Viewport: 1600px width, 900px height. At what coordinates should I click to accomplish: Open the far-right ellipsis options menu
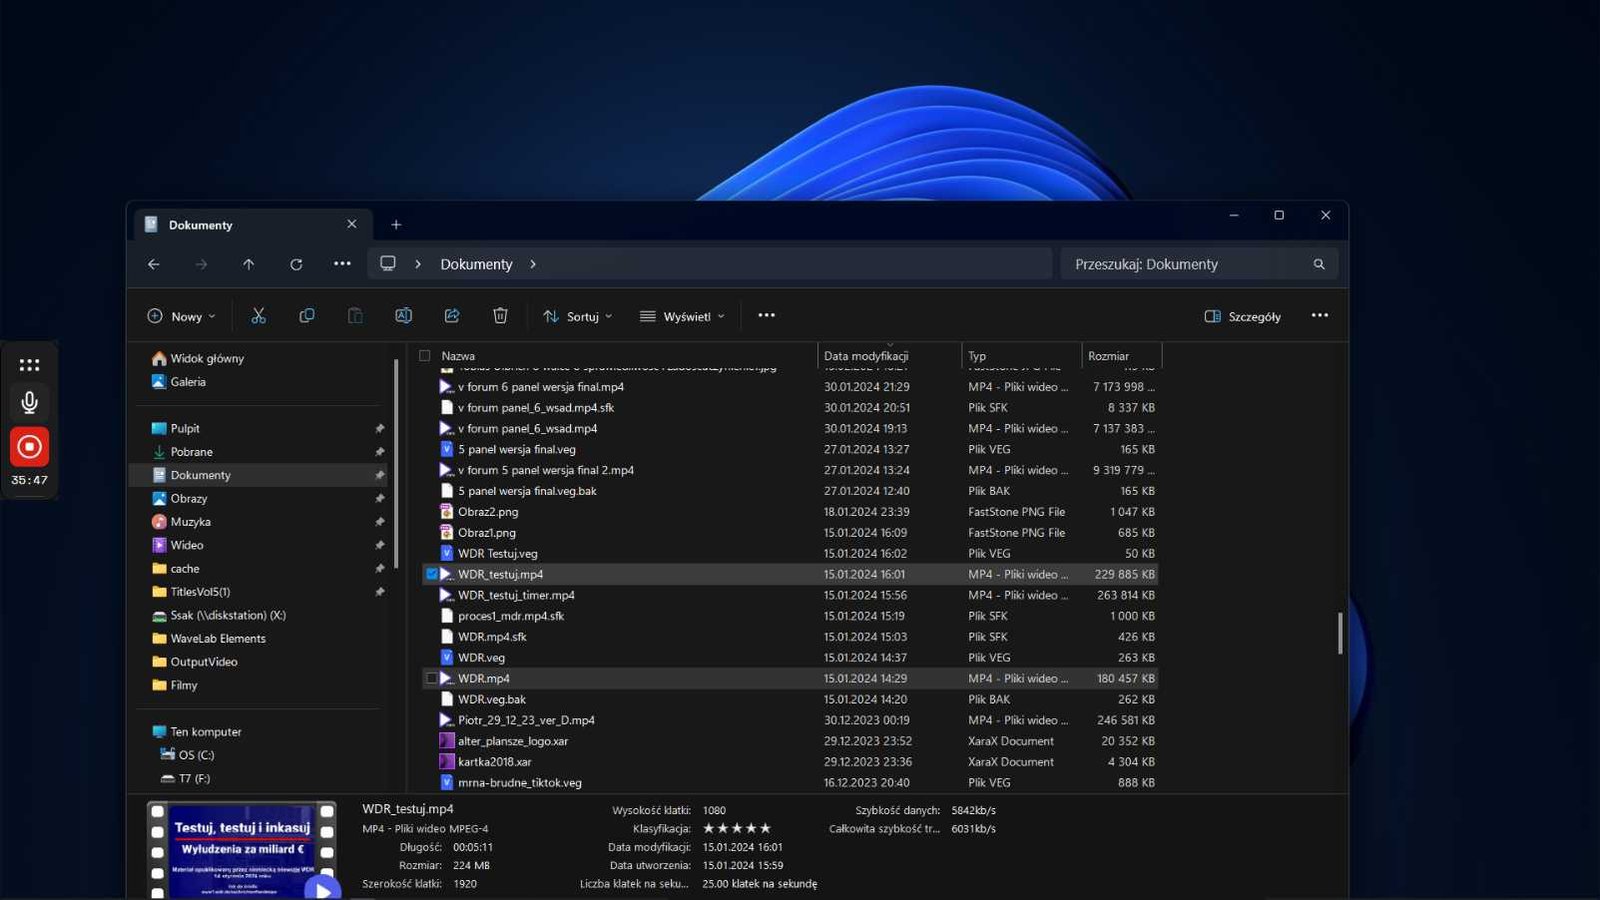[x=1320, y=316]
